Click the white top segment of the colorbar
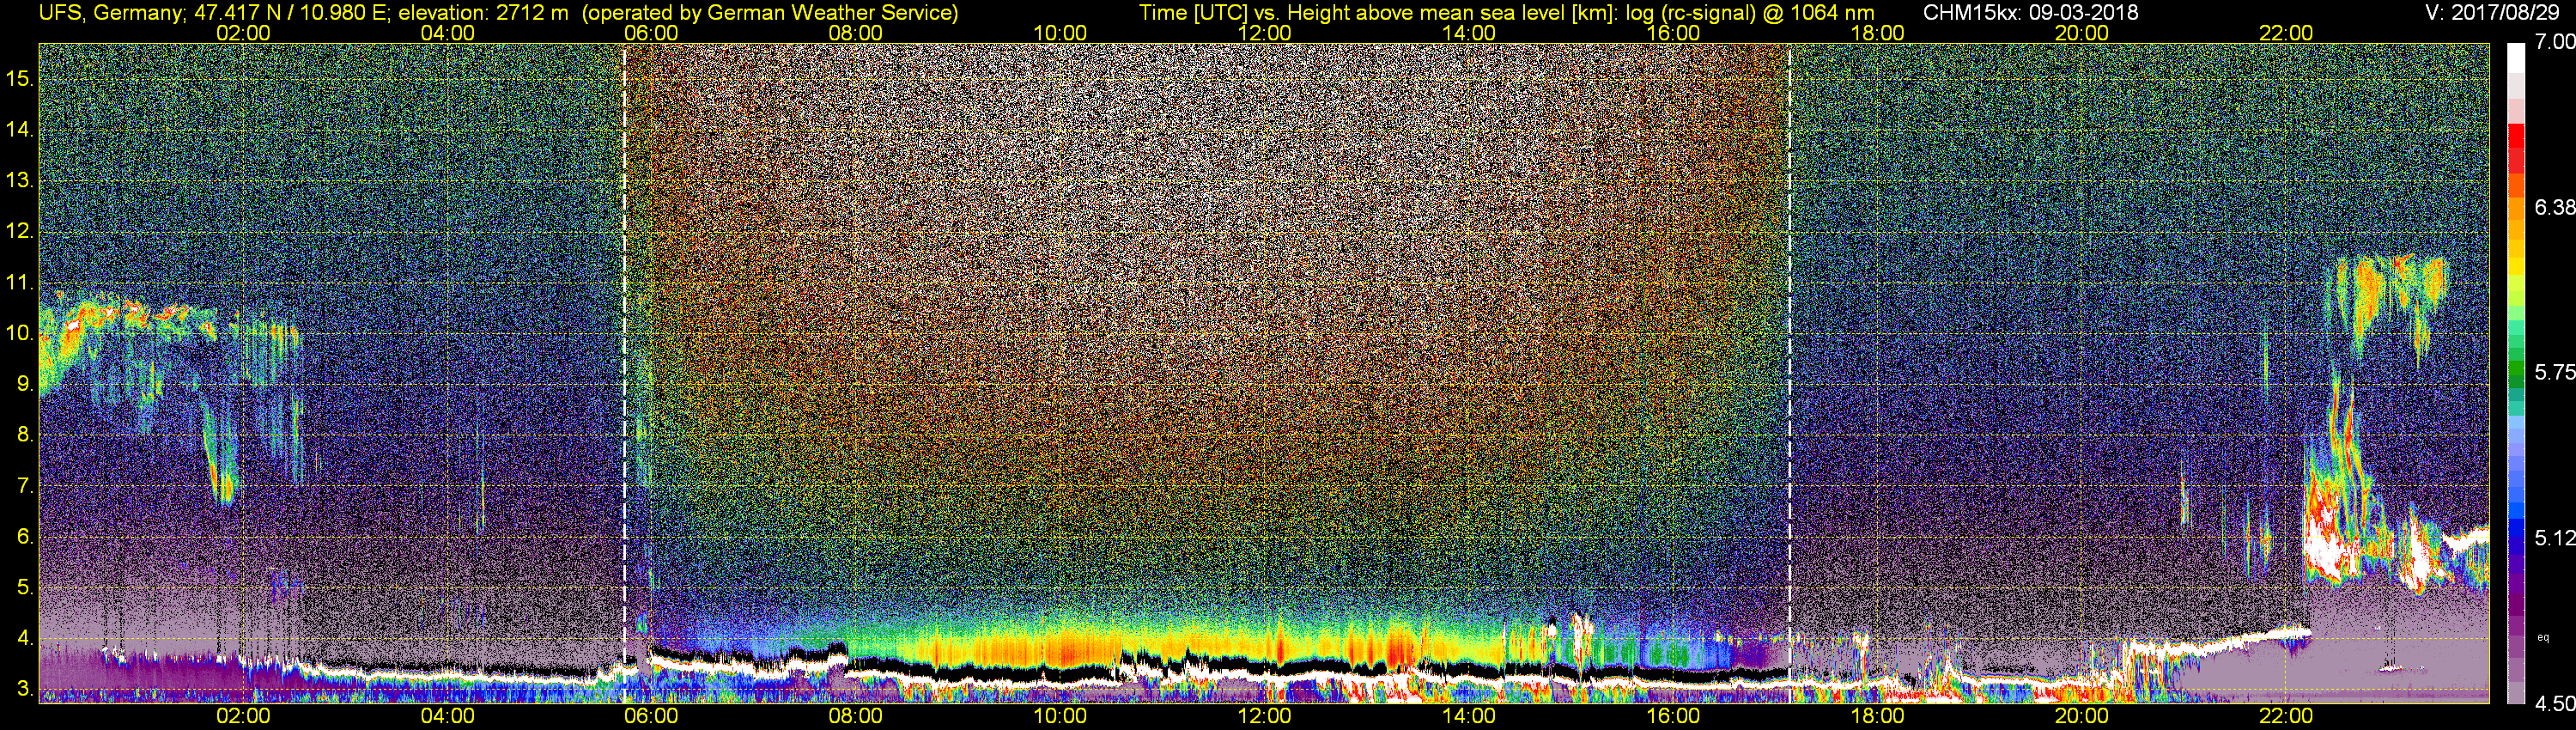 [2516, 58]
